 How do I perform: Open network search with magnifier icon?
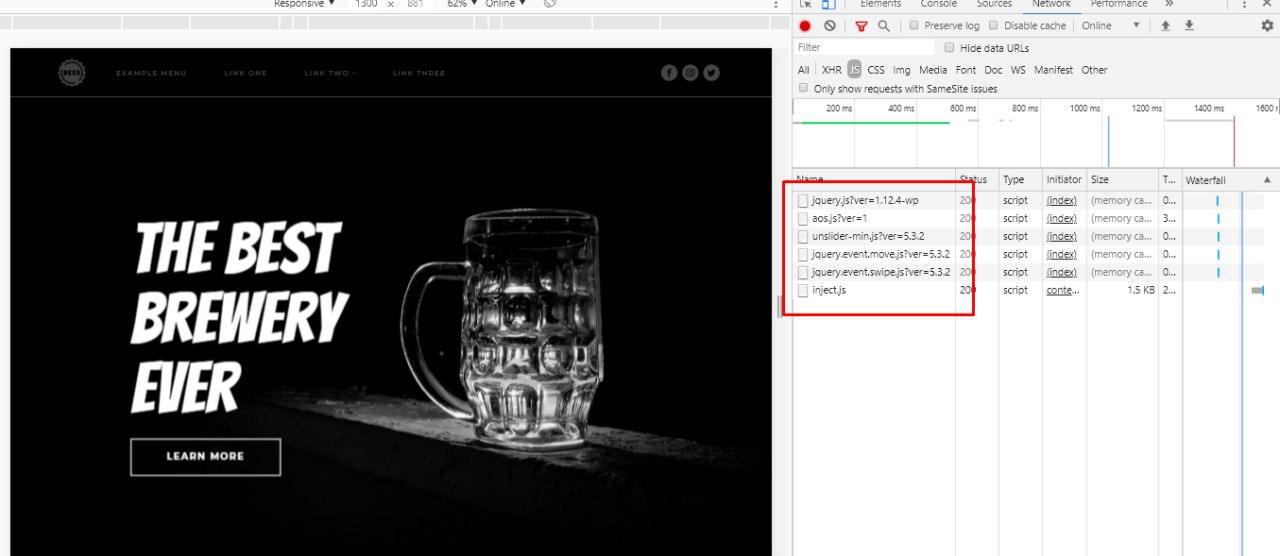click(884, 26)
